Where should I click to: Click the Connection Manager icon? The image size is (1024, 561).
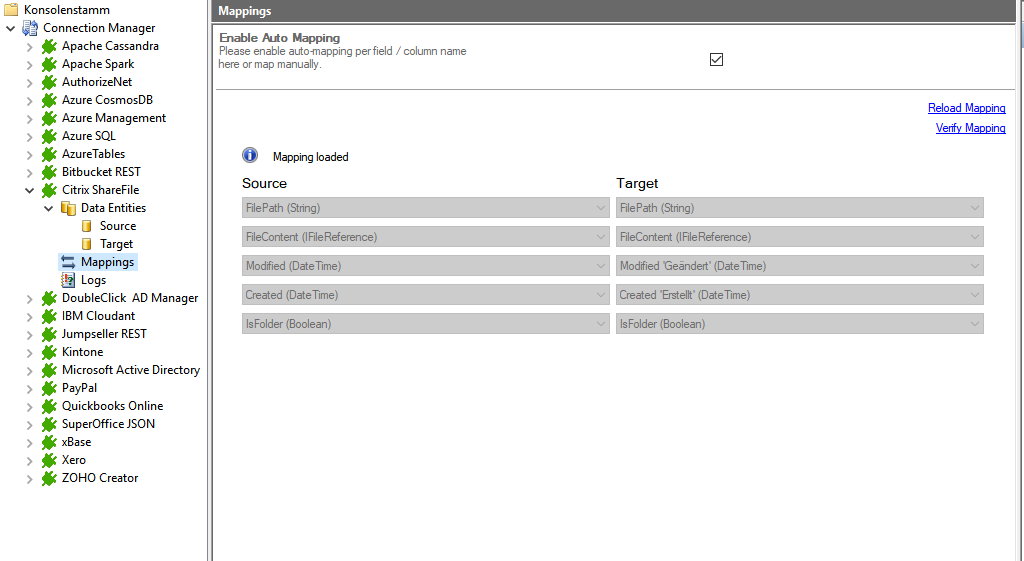[x=30, y=28]
